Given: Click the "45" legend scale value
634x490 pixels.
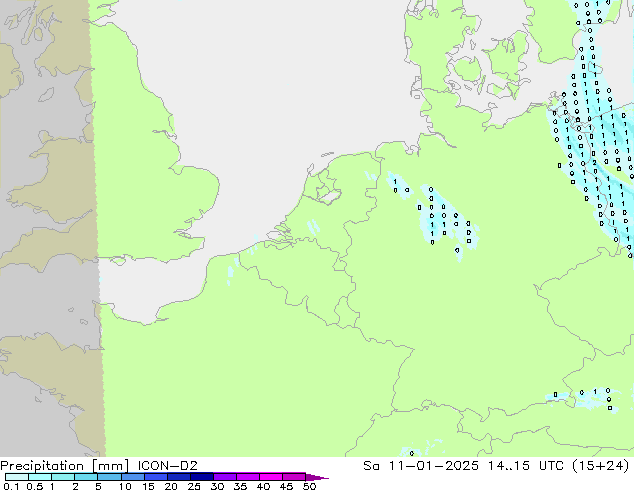Looking at the screenshot, I should pyautogui.click(x=286, y=486).
